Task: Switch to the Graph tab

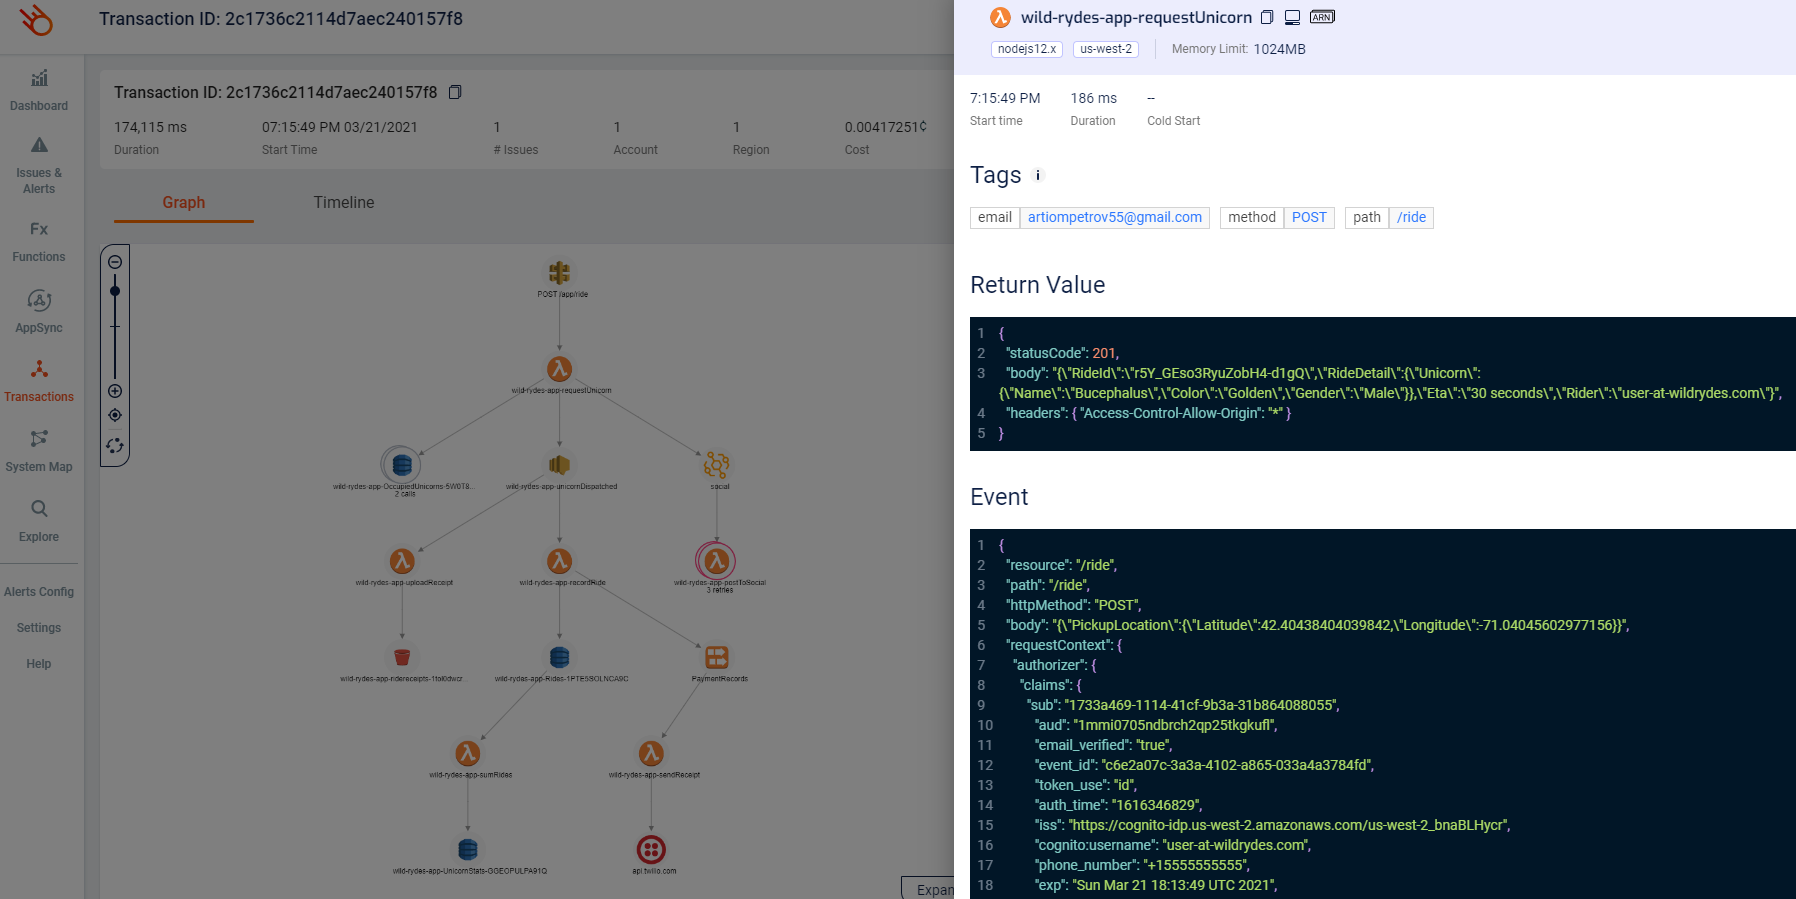Action: point(184,202)
